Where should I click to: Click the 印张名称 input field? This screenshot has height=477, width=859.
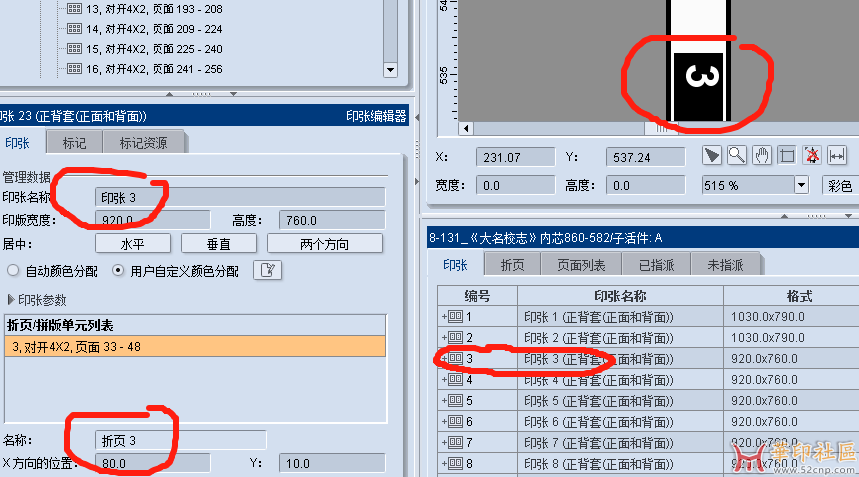[240, 197]
